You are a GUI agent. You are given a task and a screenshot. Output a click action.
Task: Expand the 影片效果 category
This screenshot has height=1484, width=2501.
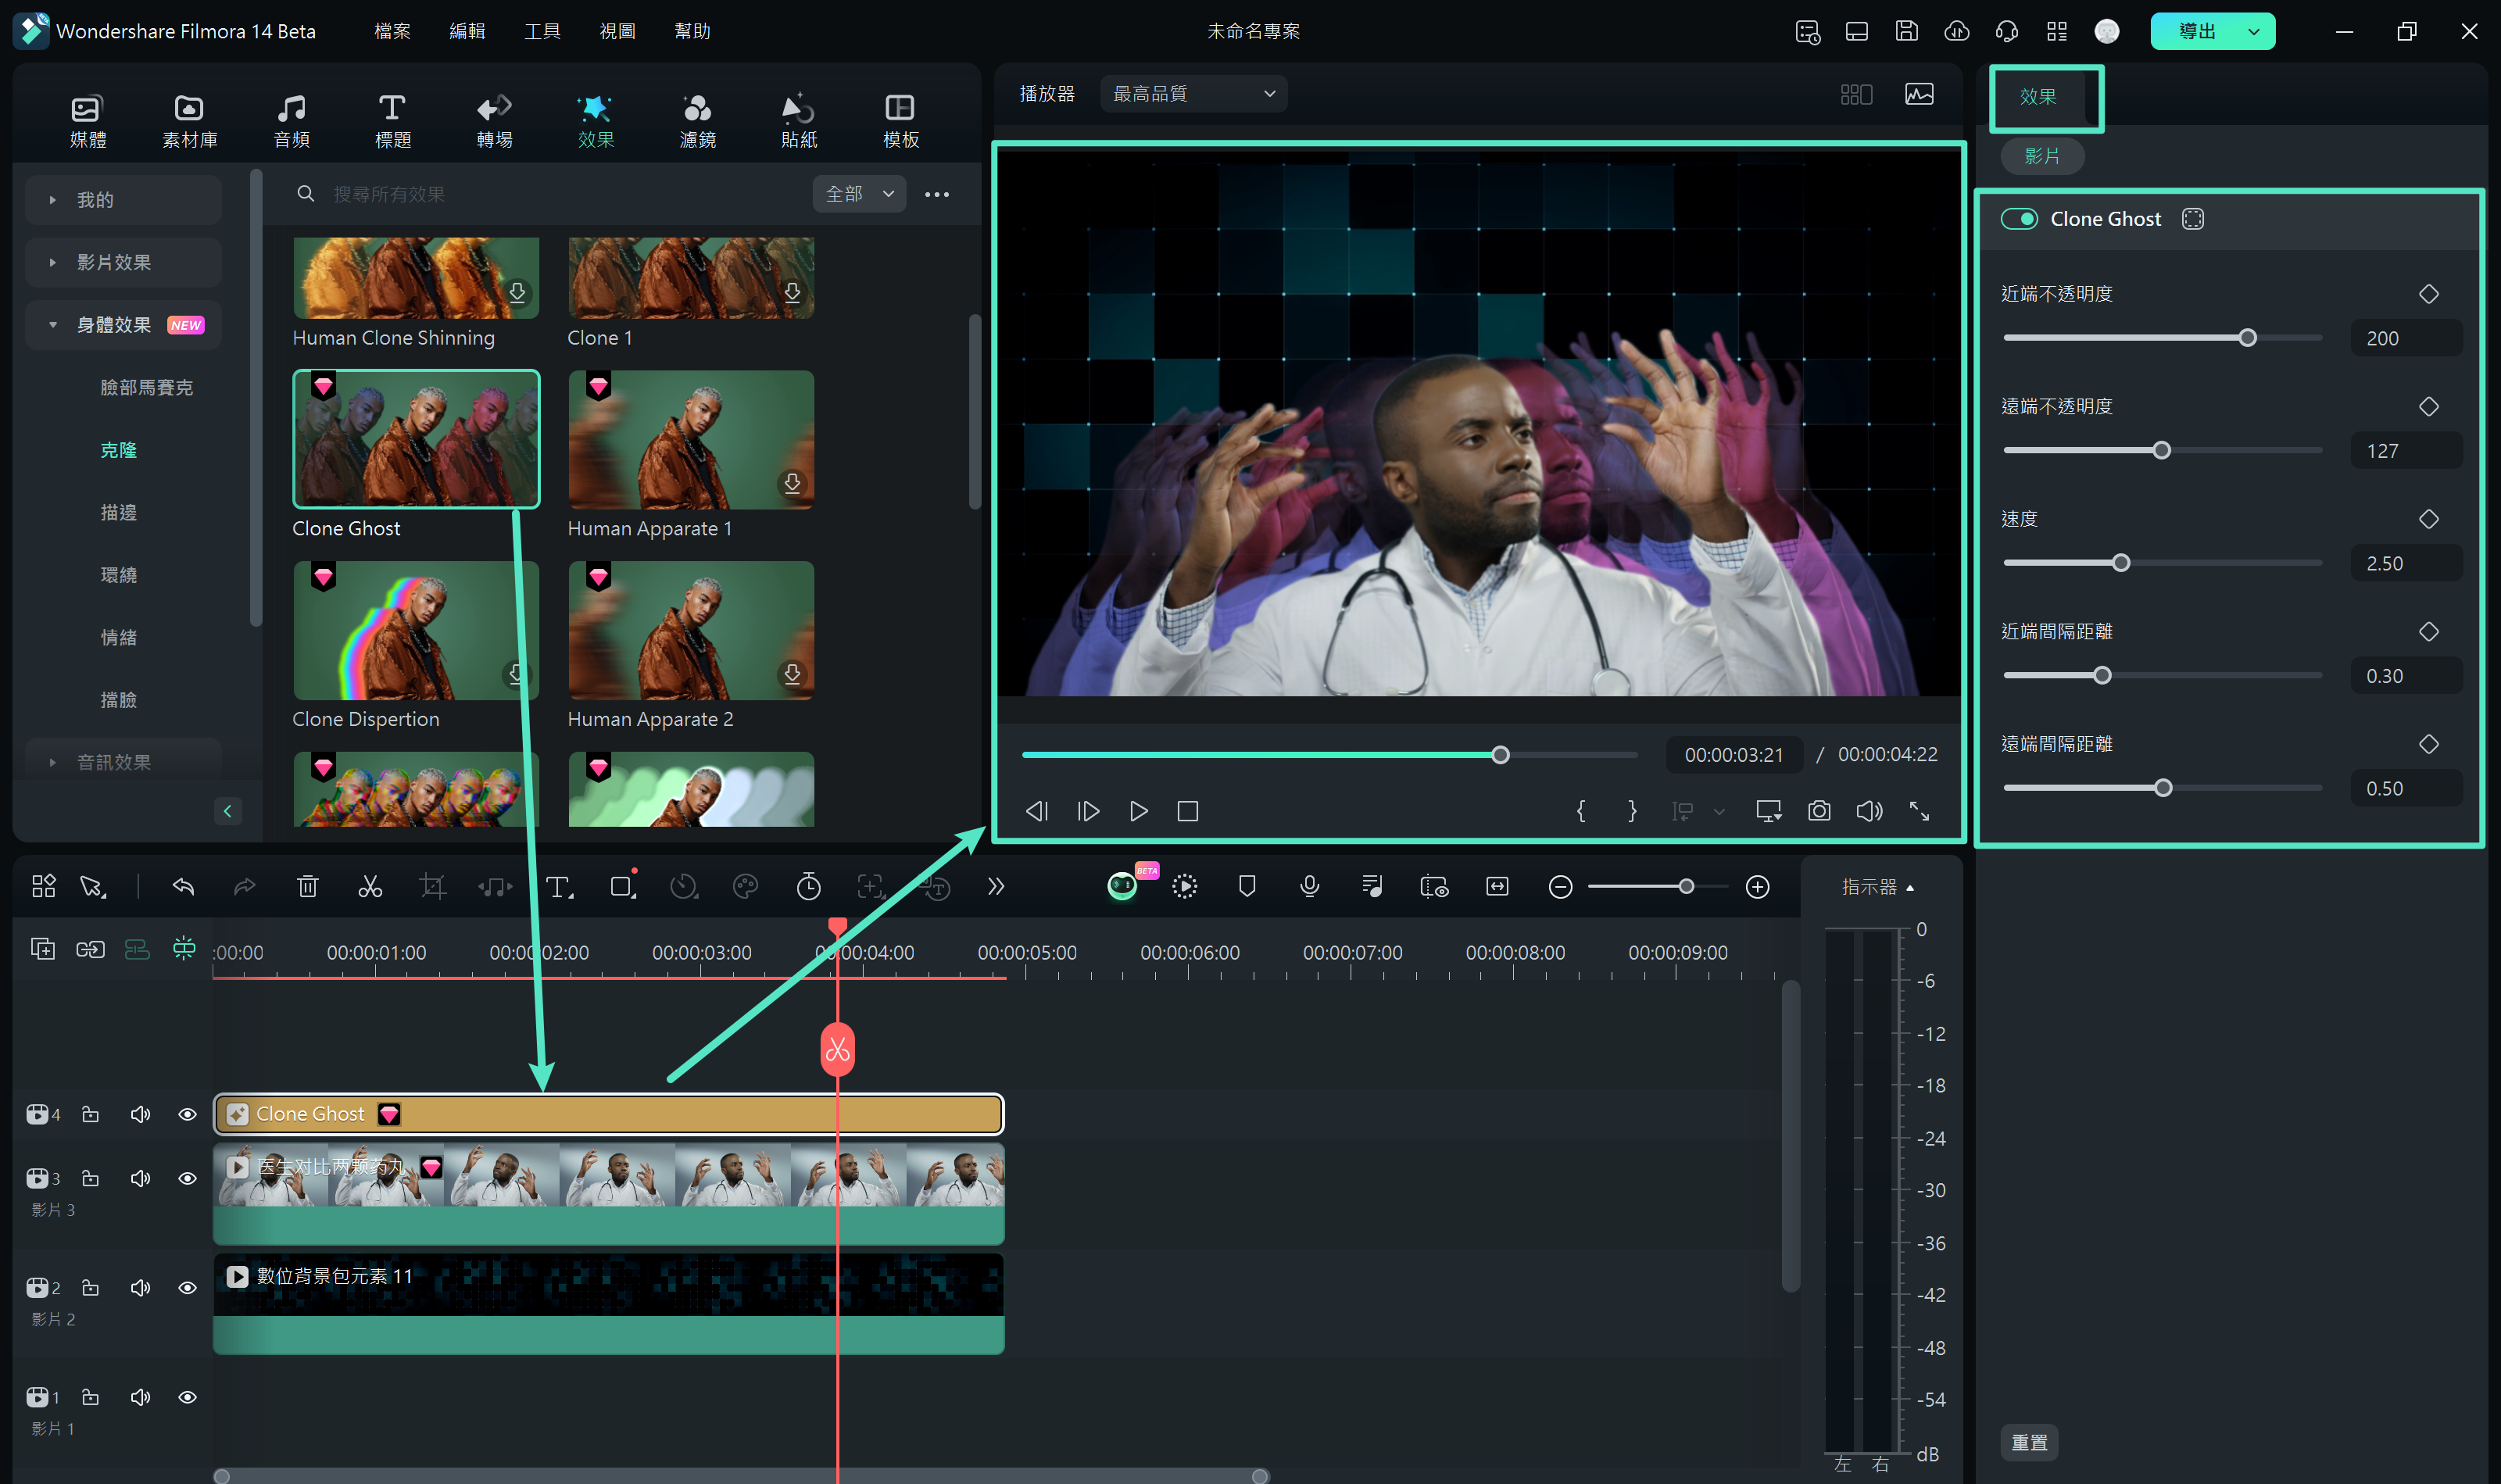coord(123,262)
